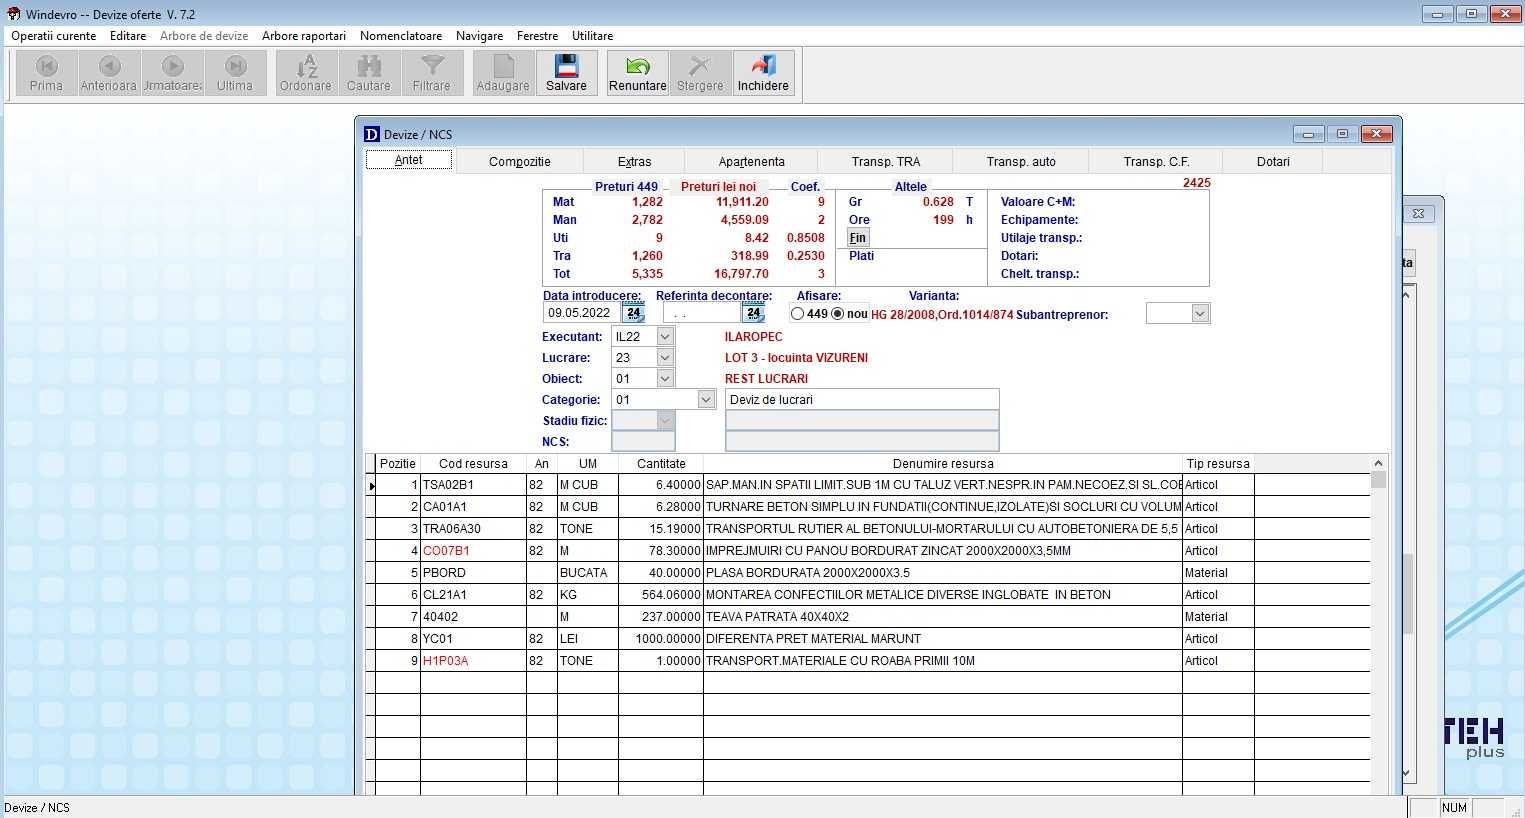Switch to the Compozitie tab
The height and width of the screenshot is (818, 1525).
point(520,161)
